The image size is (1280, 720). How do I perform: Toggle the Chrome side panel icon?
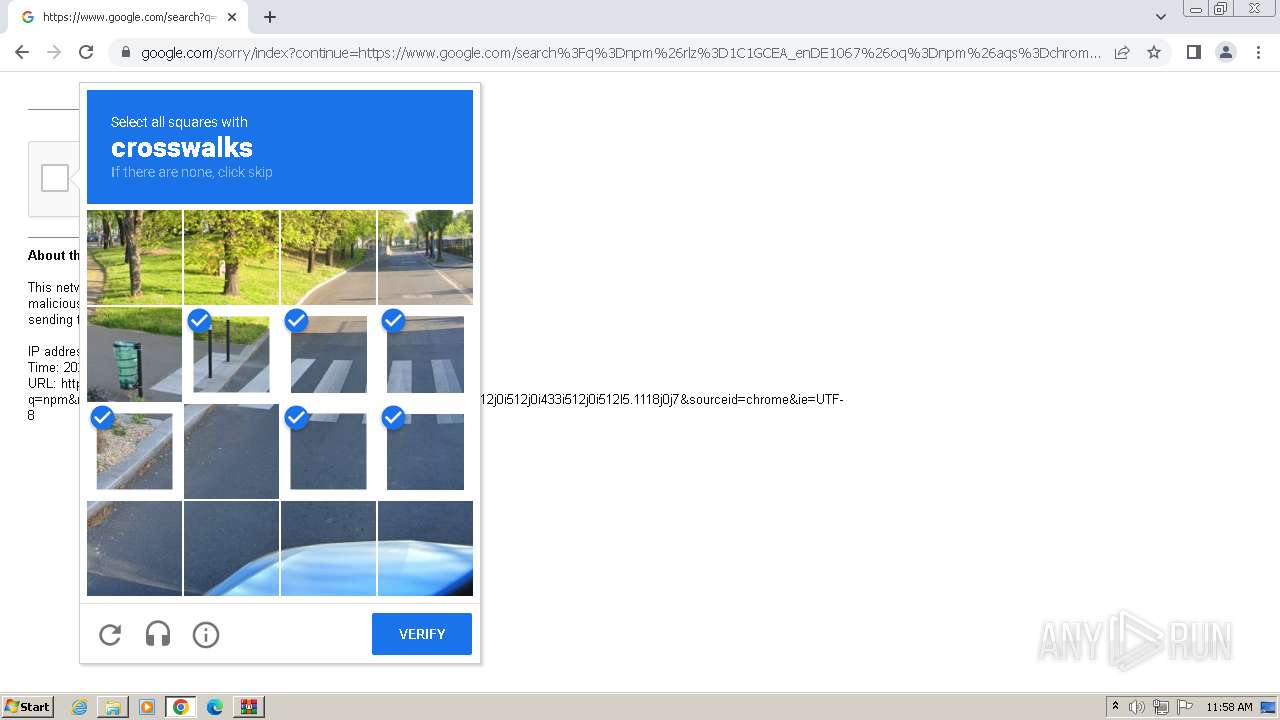pos(1194,52)
